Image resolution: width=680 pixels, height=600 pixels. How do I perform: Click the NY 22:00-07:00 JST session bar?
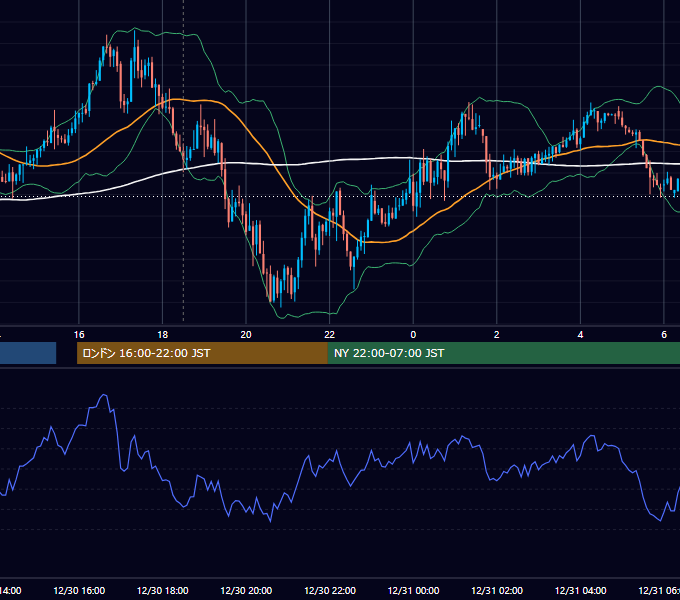[503, 353]
